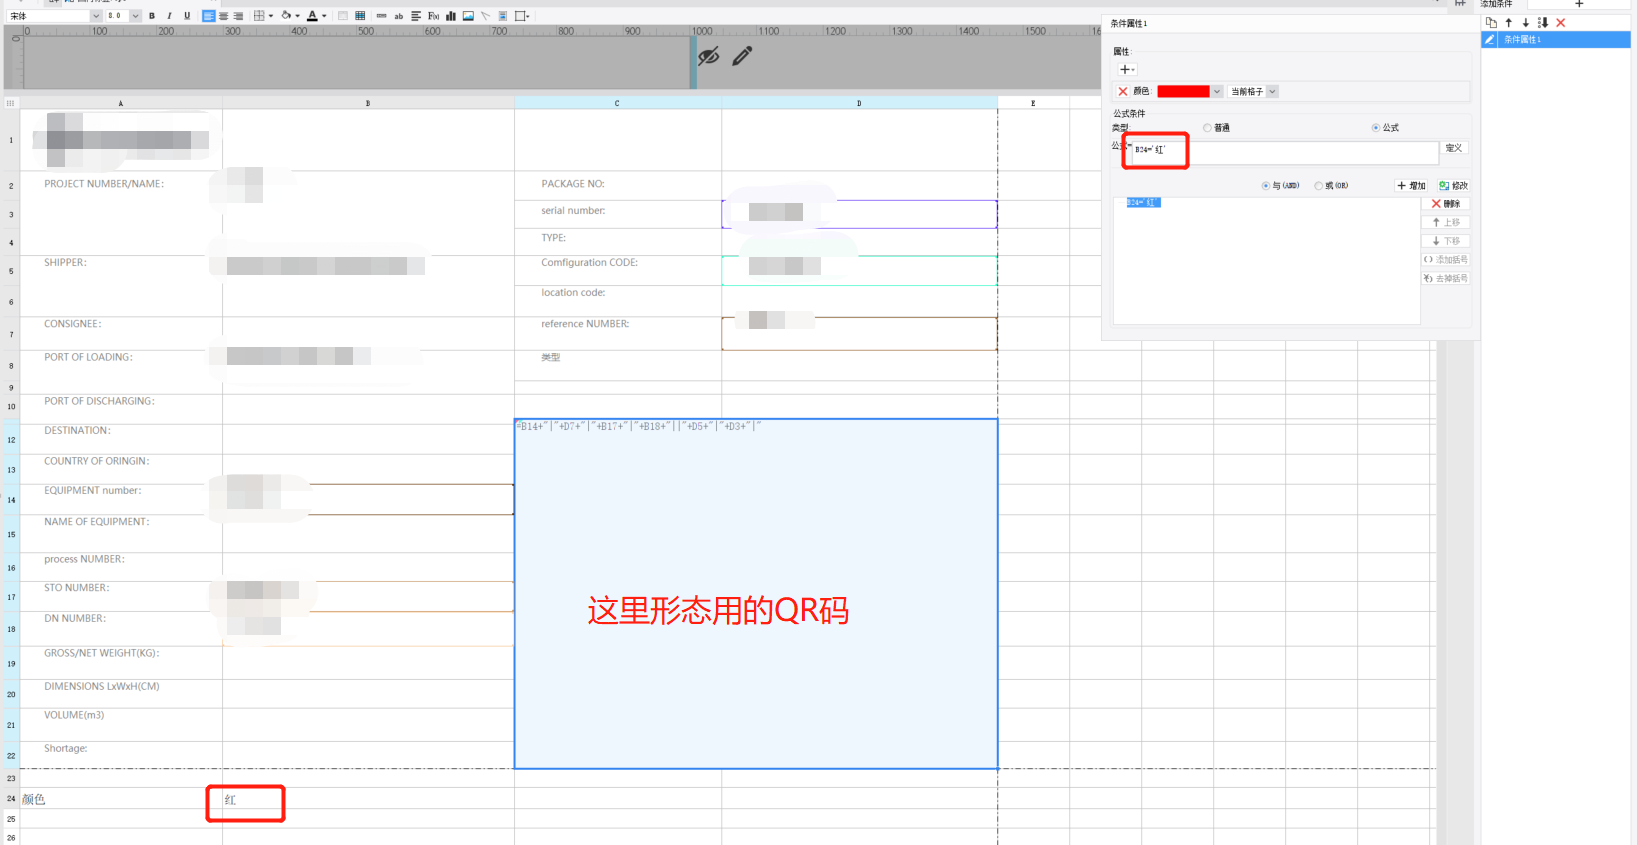1637x845 pixels.
Task: Copy condition attribute icon in list toolbar
Action: [x=1491, y=22]
